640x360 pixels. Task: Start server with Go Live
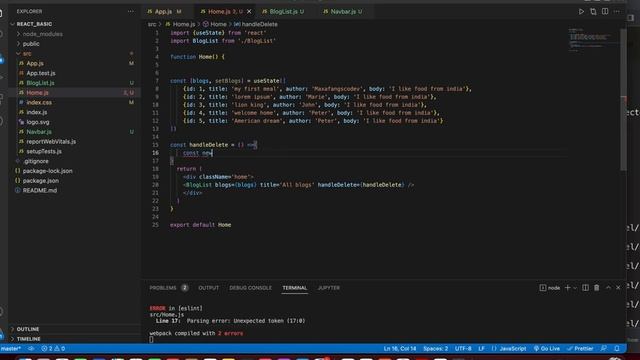[x=547, y=349]
